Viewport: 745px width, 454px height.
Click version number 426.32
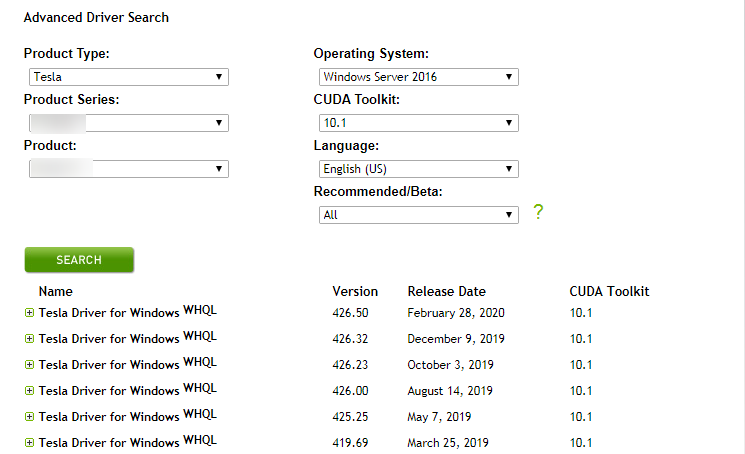[x=350, y=339]
